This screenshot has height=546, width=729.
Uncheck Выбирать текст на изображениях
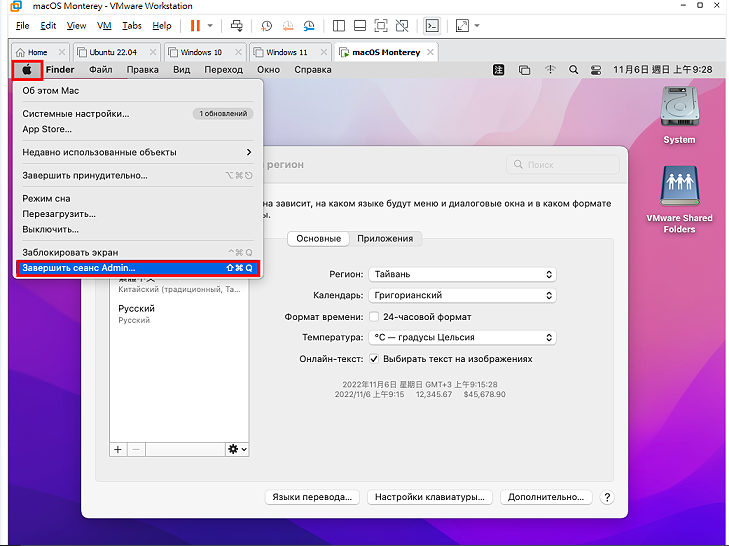point(374,359)
